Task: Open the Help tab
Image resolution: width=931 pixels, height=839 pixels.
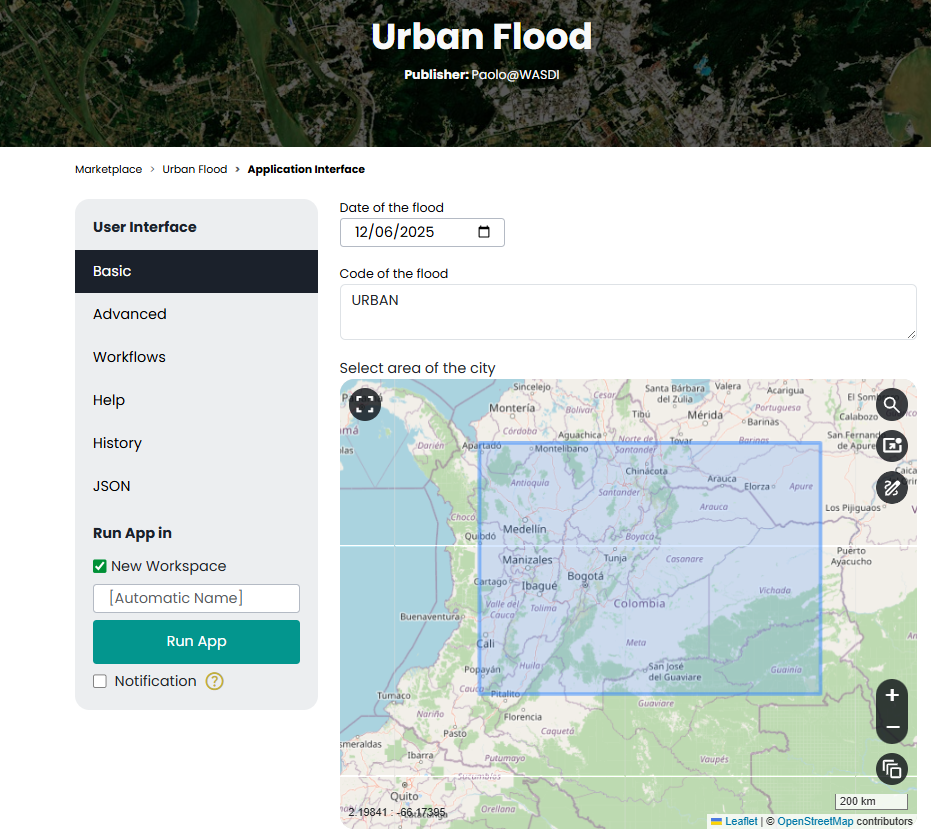Action: [x=196, y=400]
